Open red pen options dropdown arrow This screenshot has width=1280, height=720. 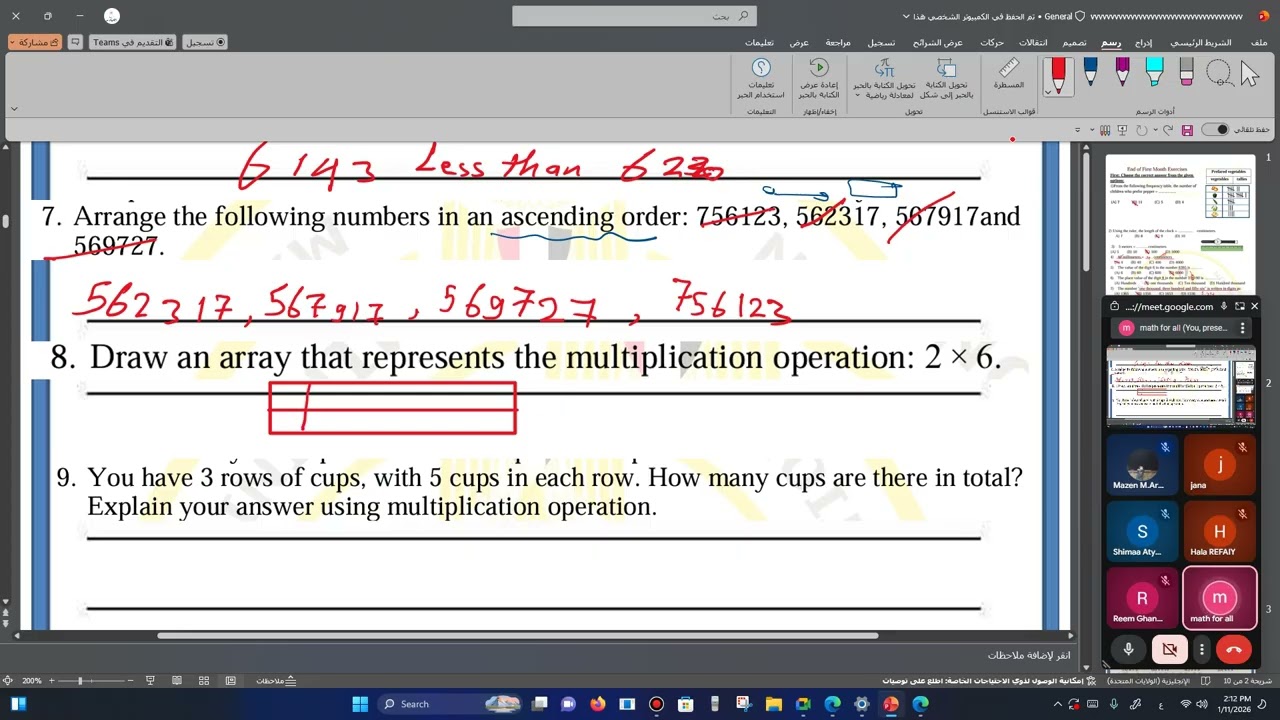[x=1048, y=92]
